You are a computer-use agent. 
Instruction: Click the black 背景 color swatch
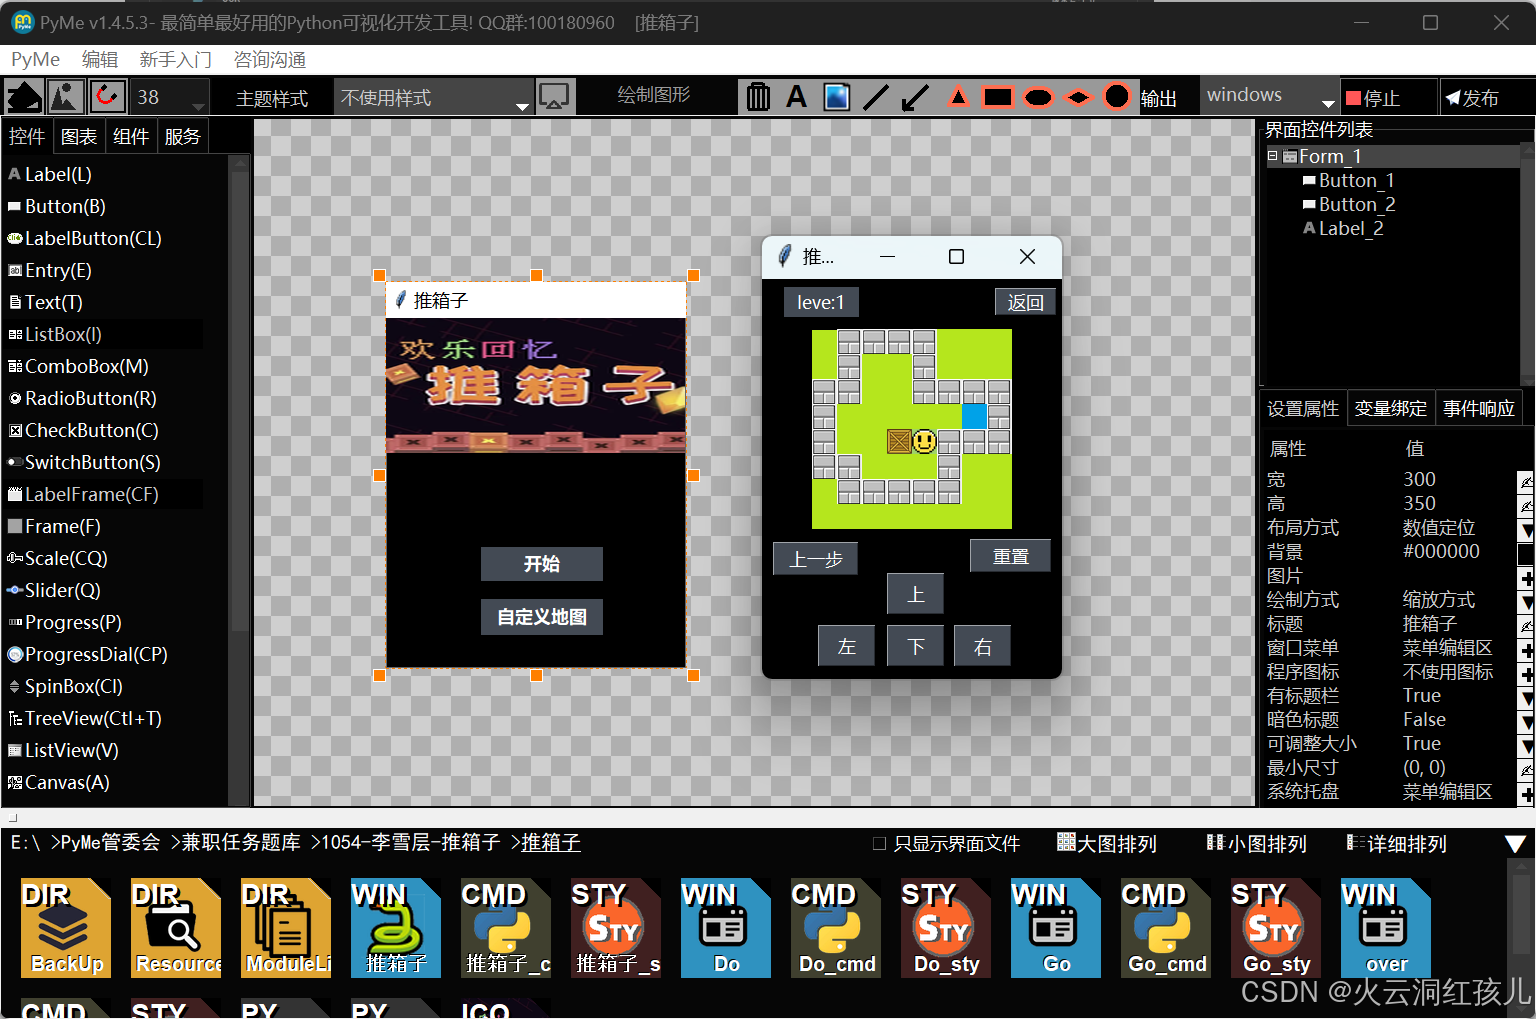click(1526, 553)
